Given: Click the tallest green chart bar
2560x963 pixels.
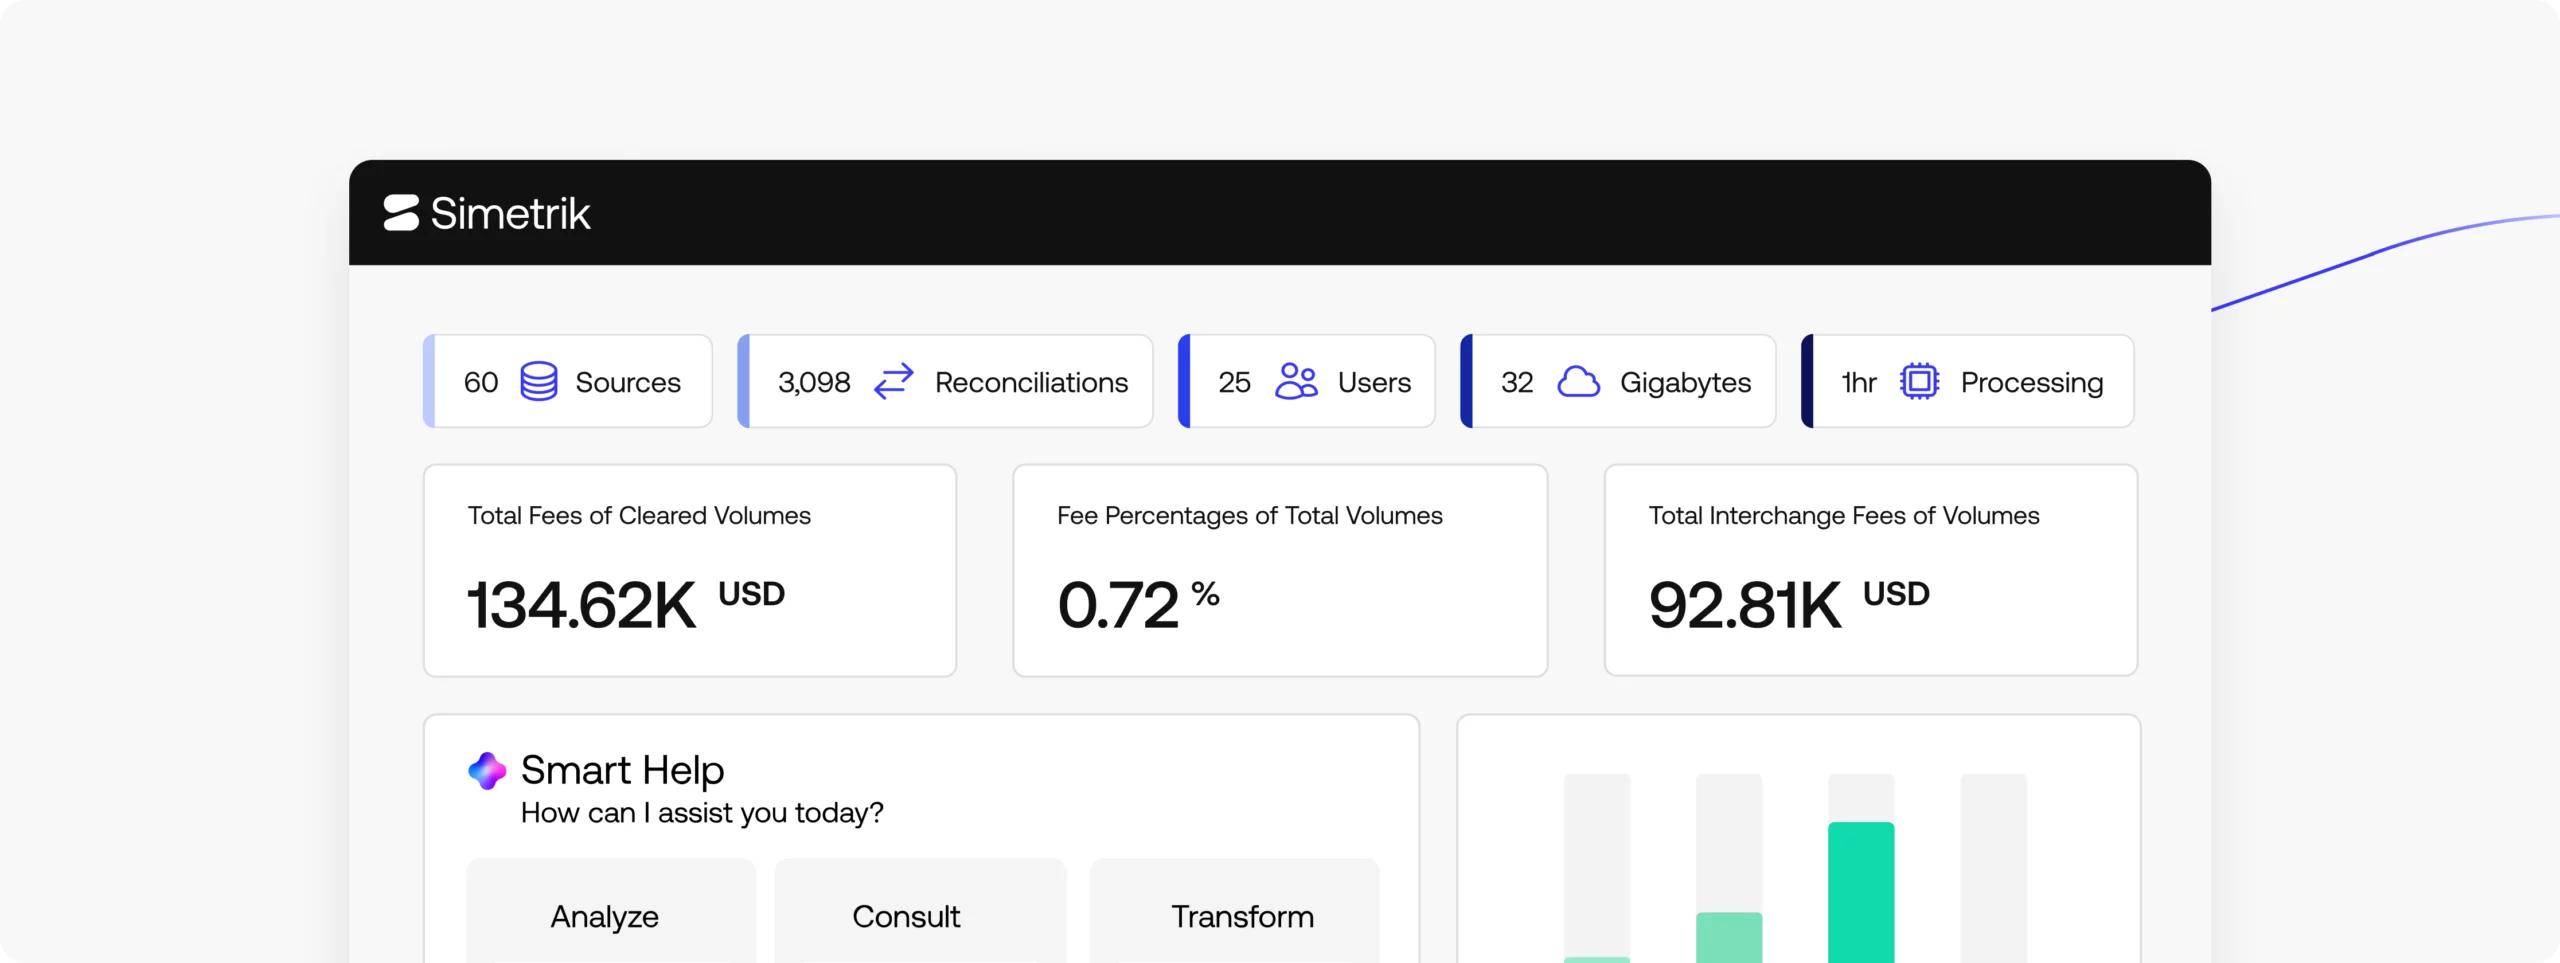Looking at the screenshot, I should (1860, 890).
